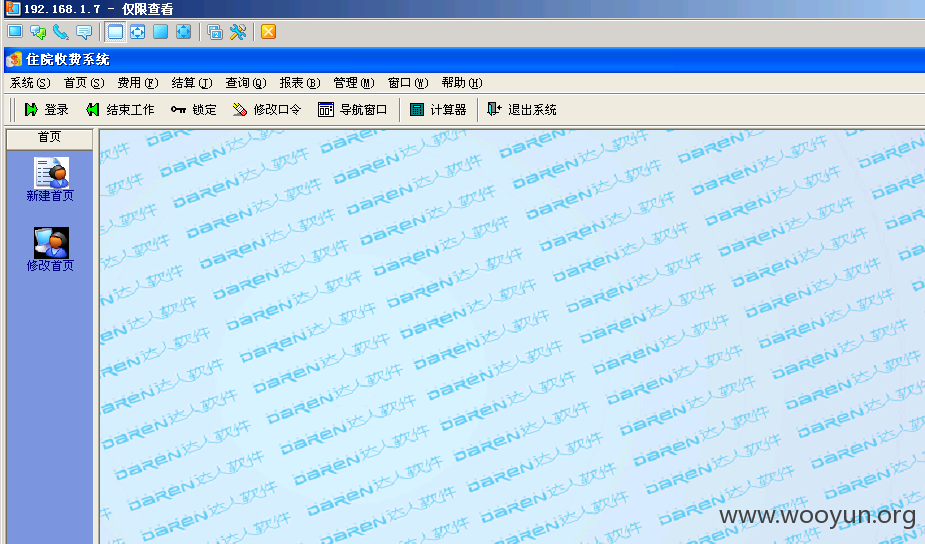Click the 修改口令 toolbar button

click(x=267, y=110)
